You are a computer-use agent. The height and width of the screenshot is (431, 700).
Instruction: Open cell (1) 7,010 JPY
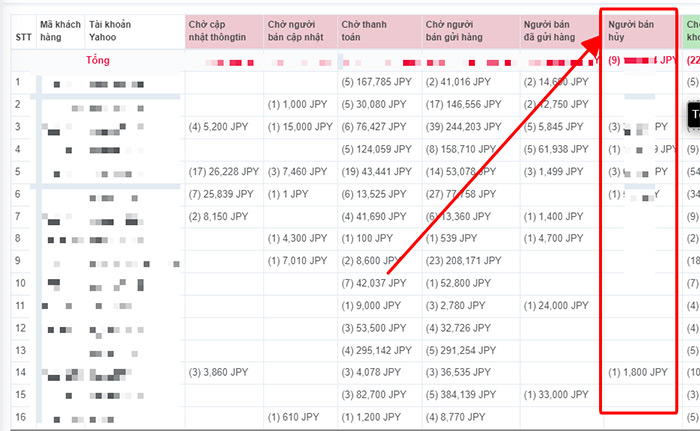point(298,261)
